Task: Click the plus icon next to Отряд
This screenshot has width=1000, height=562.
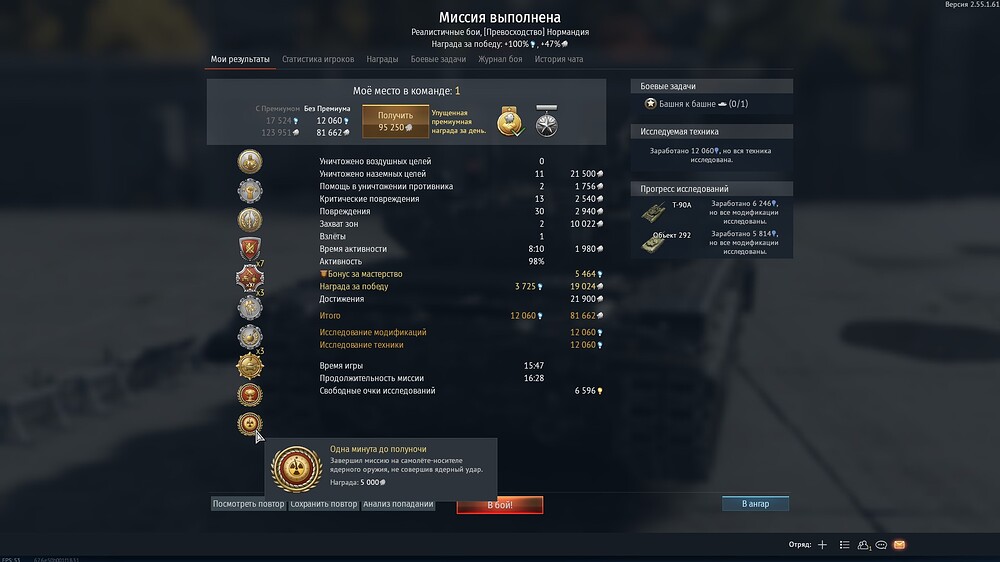Action: [822, 545]
